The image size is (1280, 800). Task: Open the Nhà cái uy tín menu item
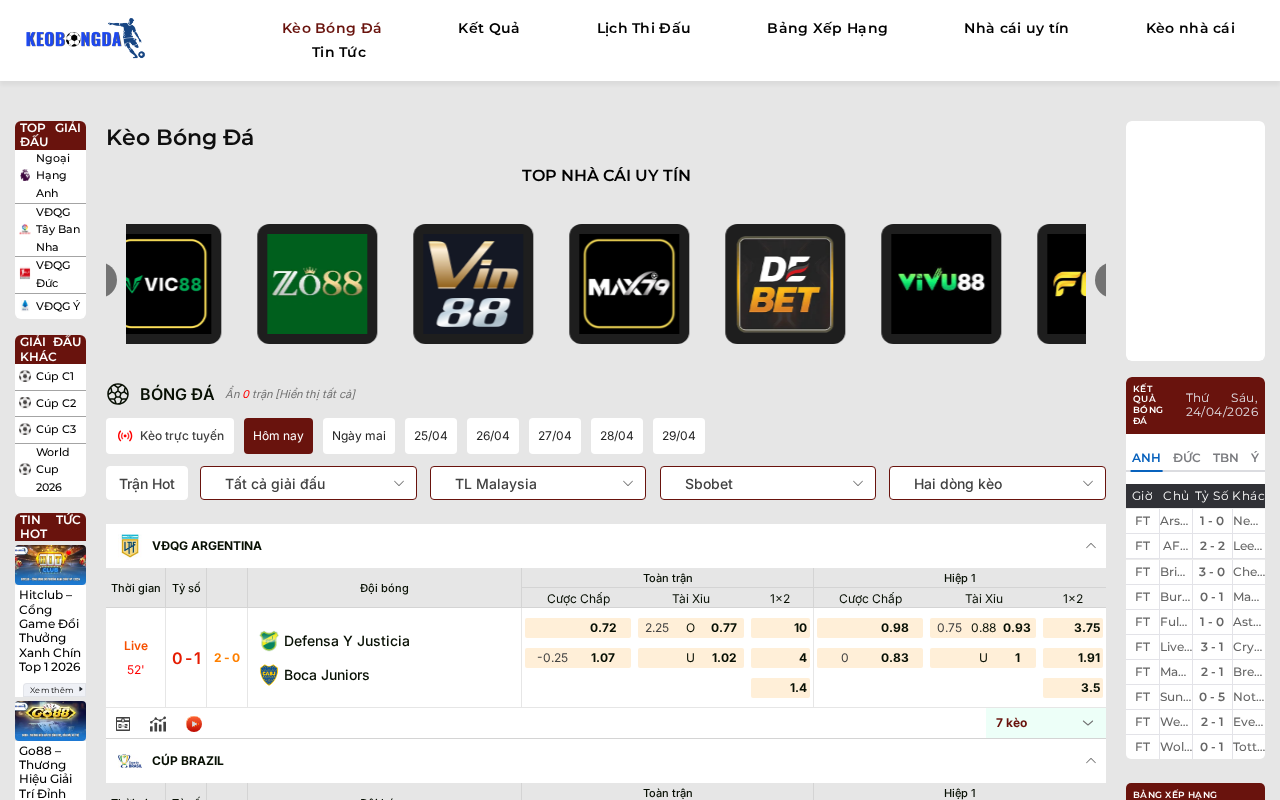[x=1017, y=28]
